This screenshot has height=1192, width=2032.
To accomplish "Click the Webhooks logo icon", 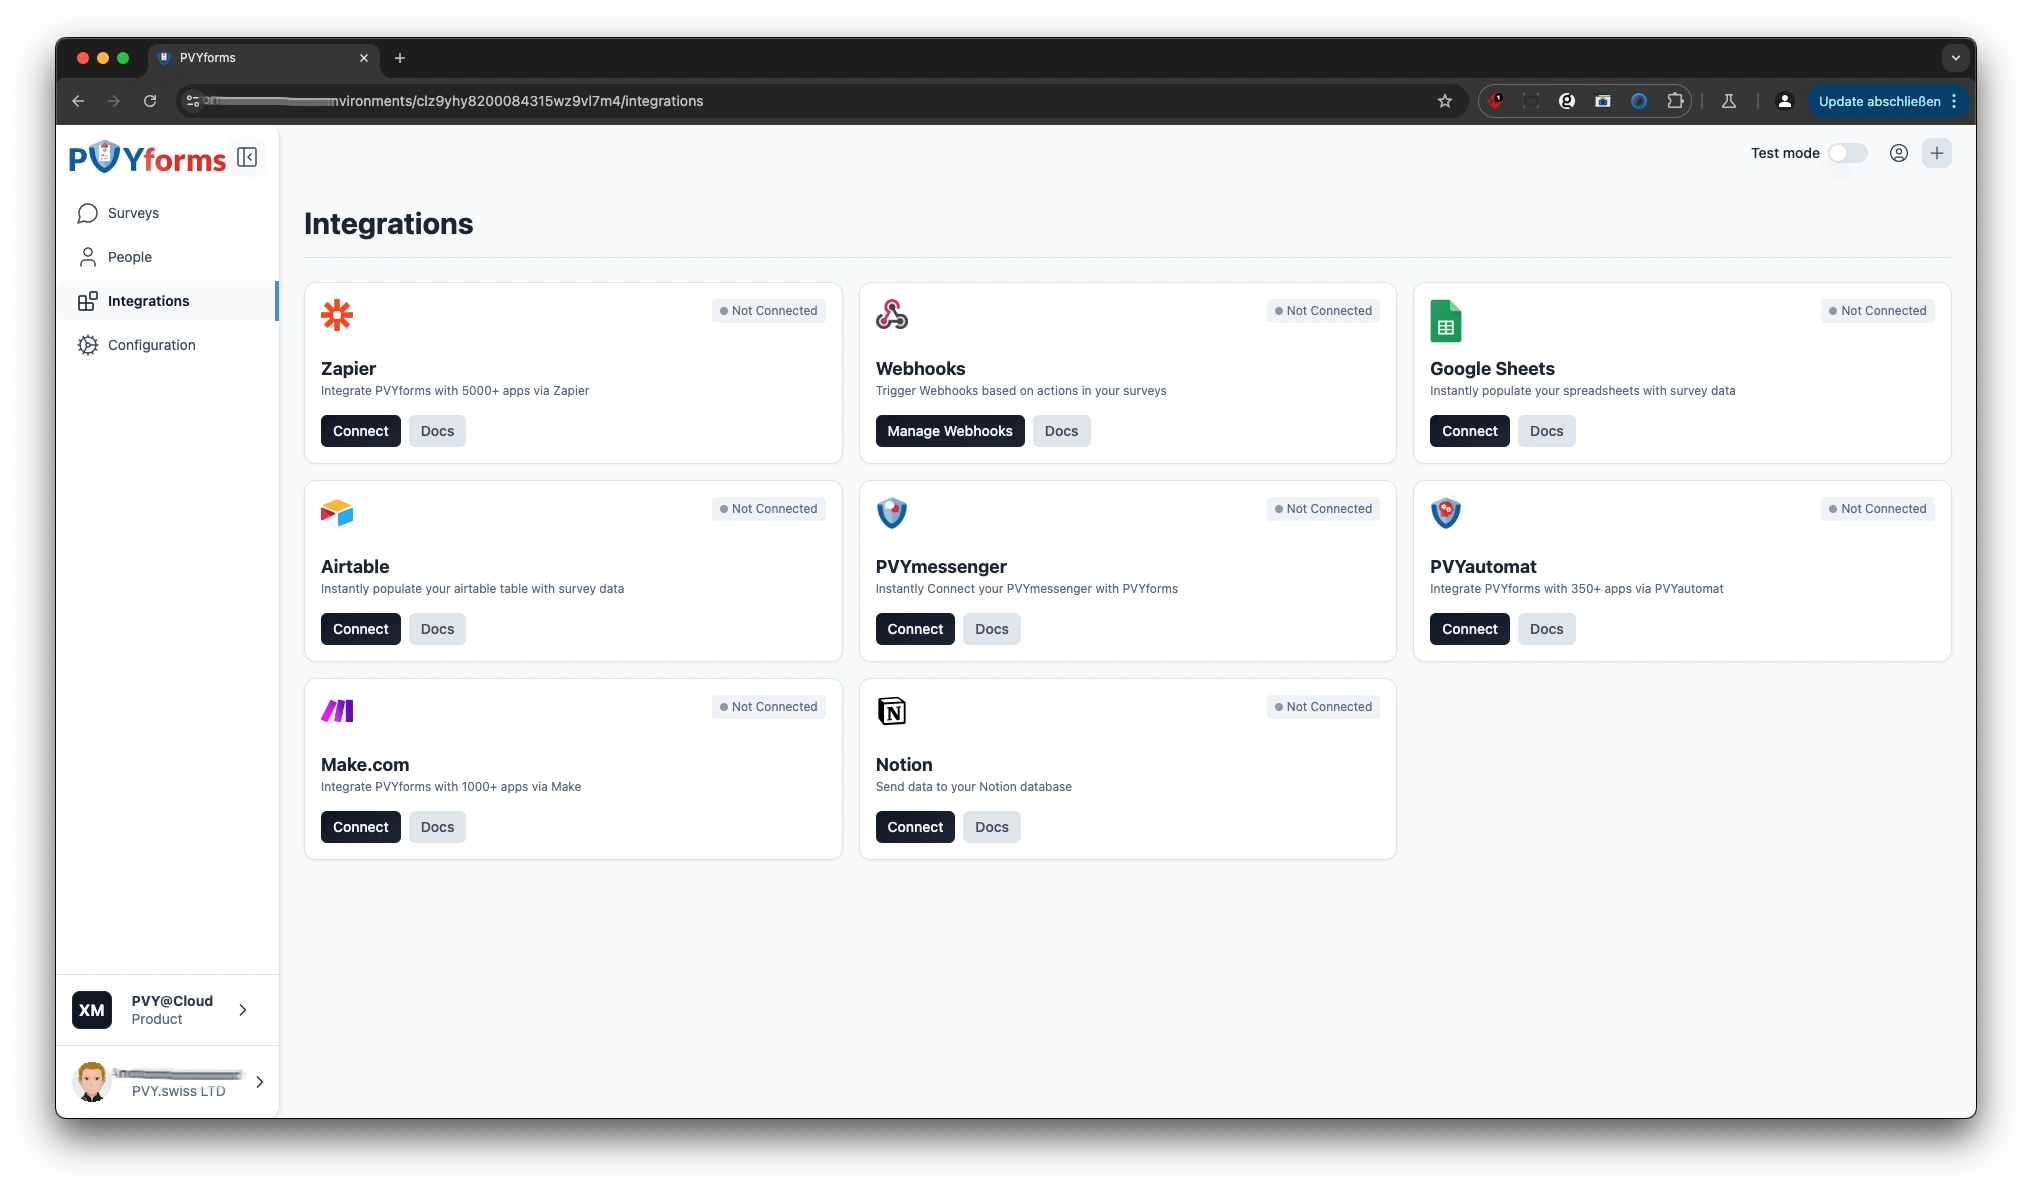I will [892, 315].
